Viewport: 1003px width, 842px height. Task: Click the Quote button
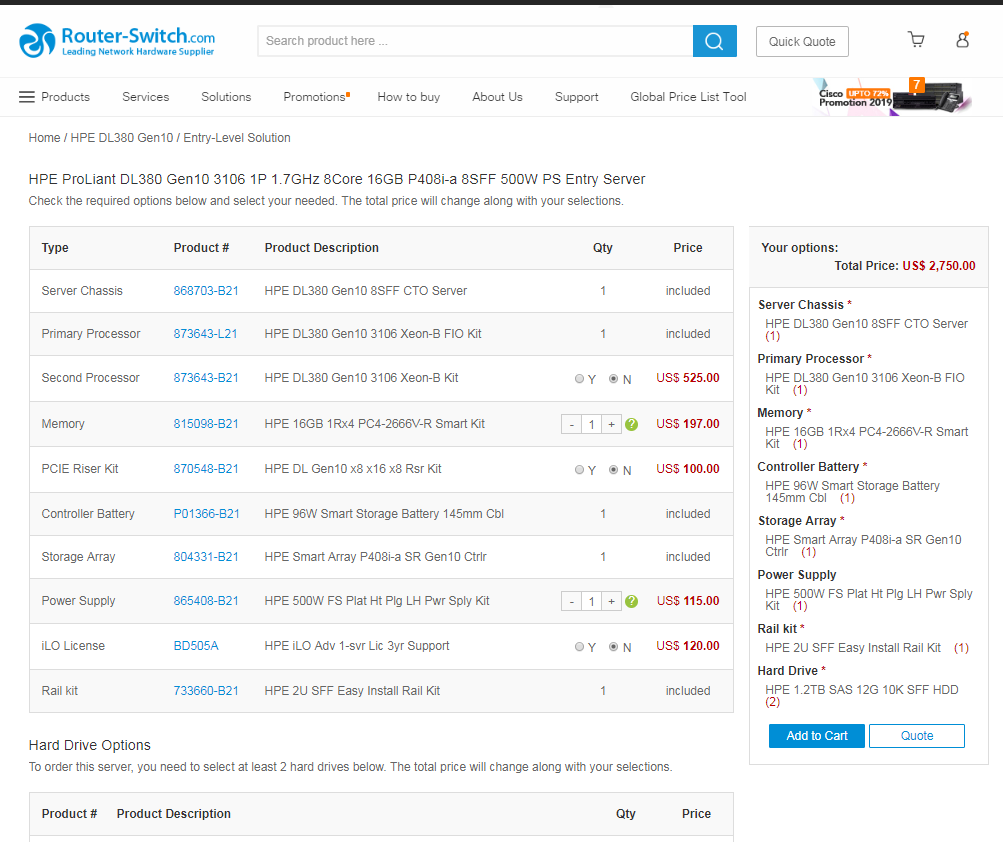917,736
